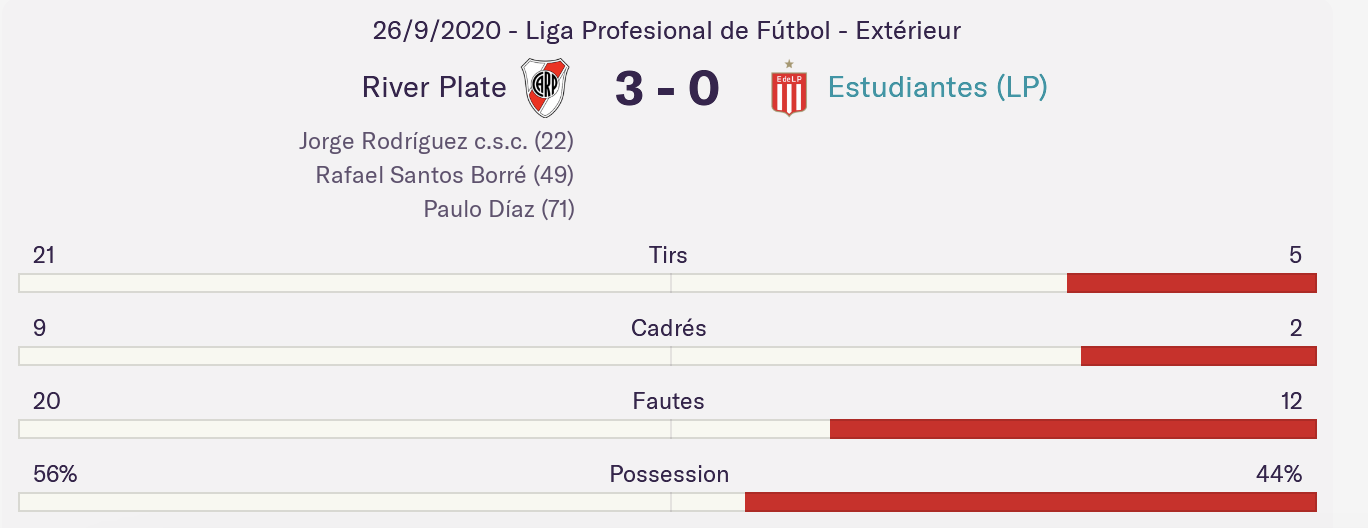Click the Cadrés stat label
1368x528 pixels.
click(668, 328)
